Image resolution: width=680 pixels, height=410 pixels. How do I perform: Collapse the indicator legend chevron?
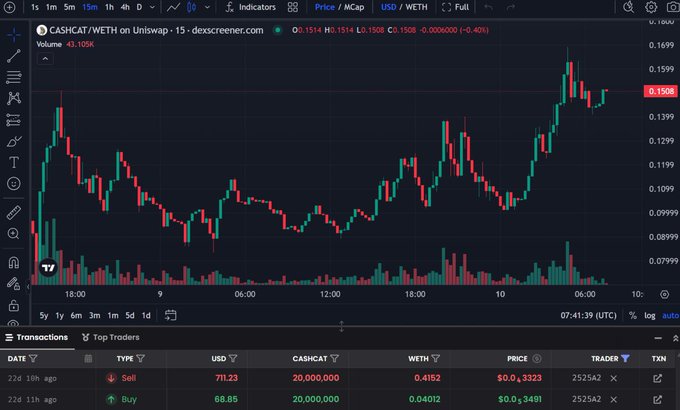[x=45, y=59]
